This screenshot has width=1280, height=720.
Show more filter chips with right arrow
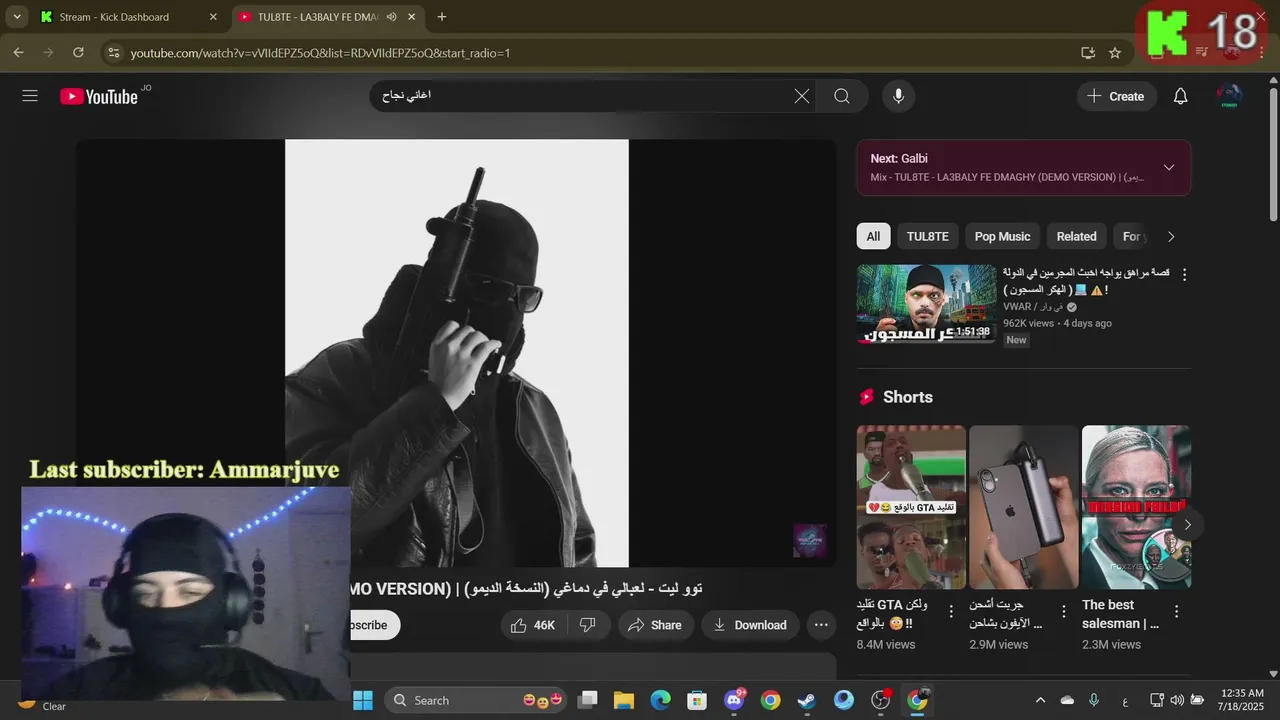pos(1171,236)
